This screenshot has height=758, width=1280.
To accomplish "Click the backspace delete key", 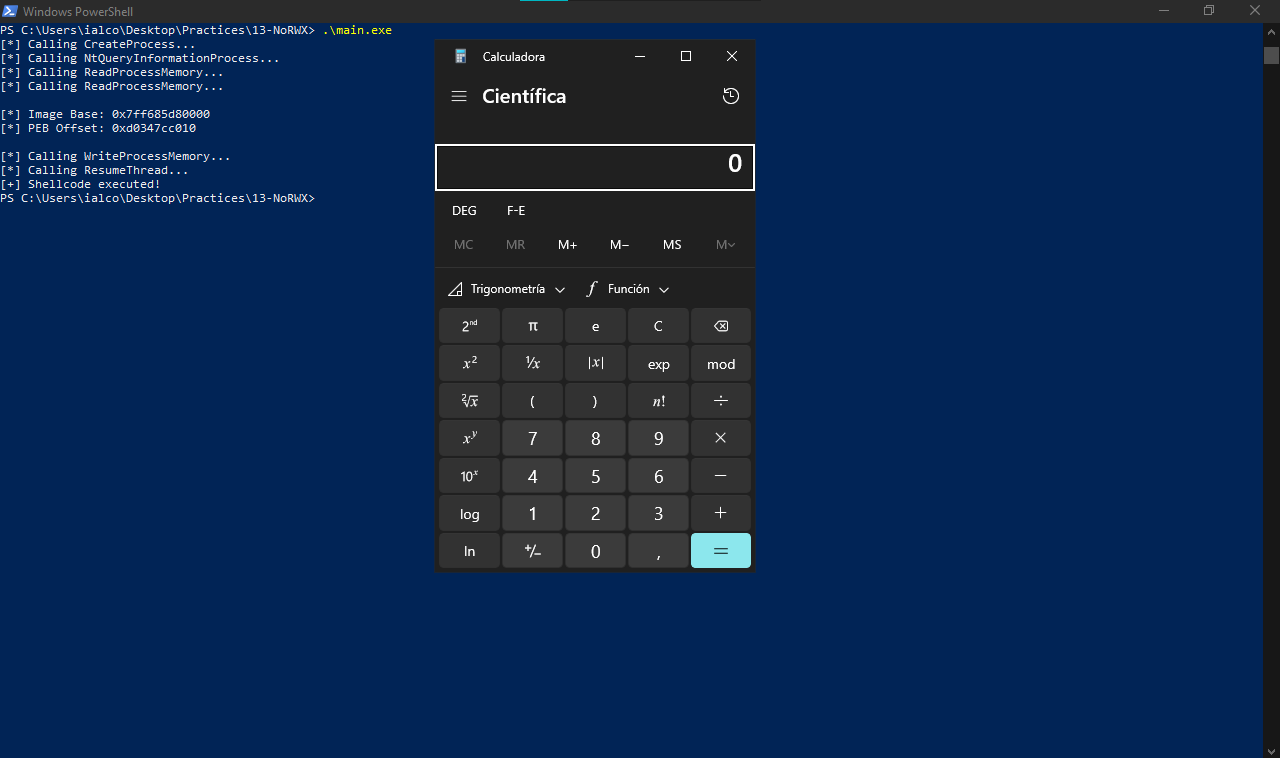I will pos(721,326).
